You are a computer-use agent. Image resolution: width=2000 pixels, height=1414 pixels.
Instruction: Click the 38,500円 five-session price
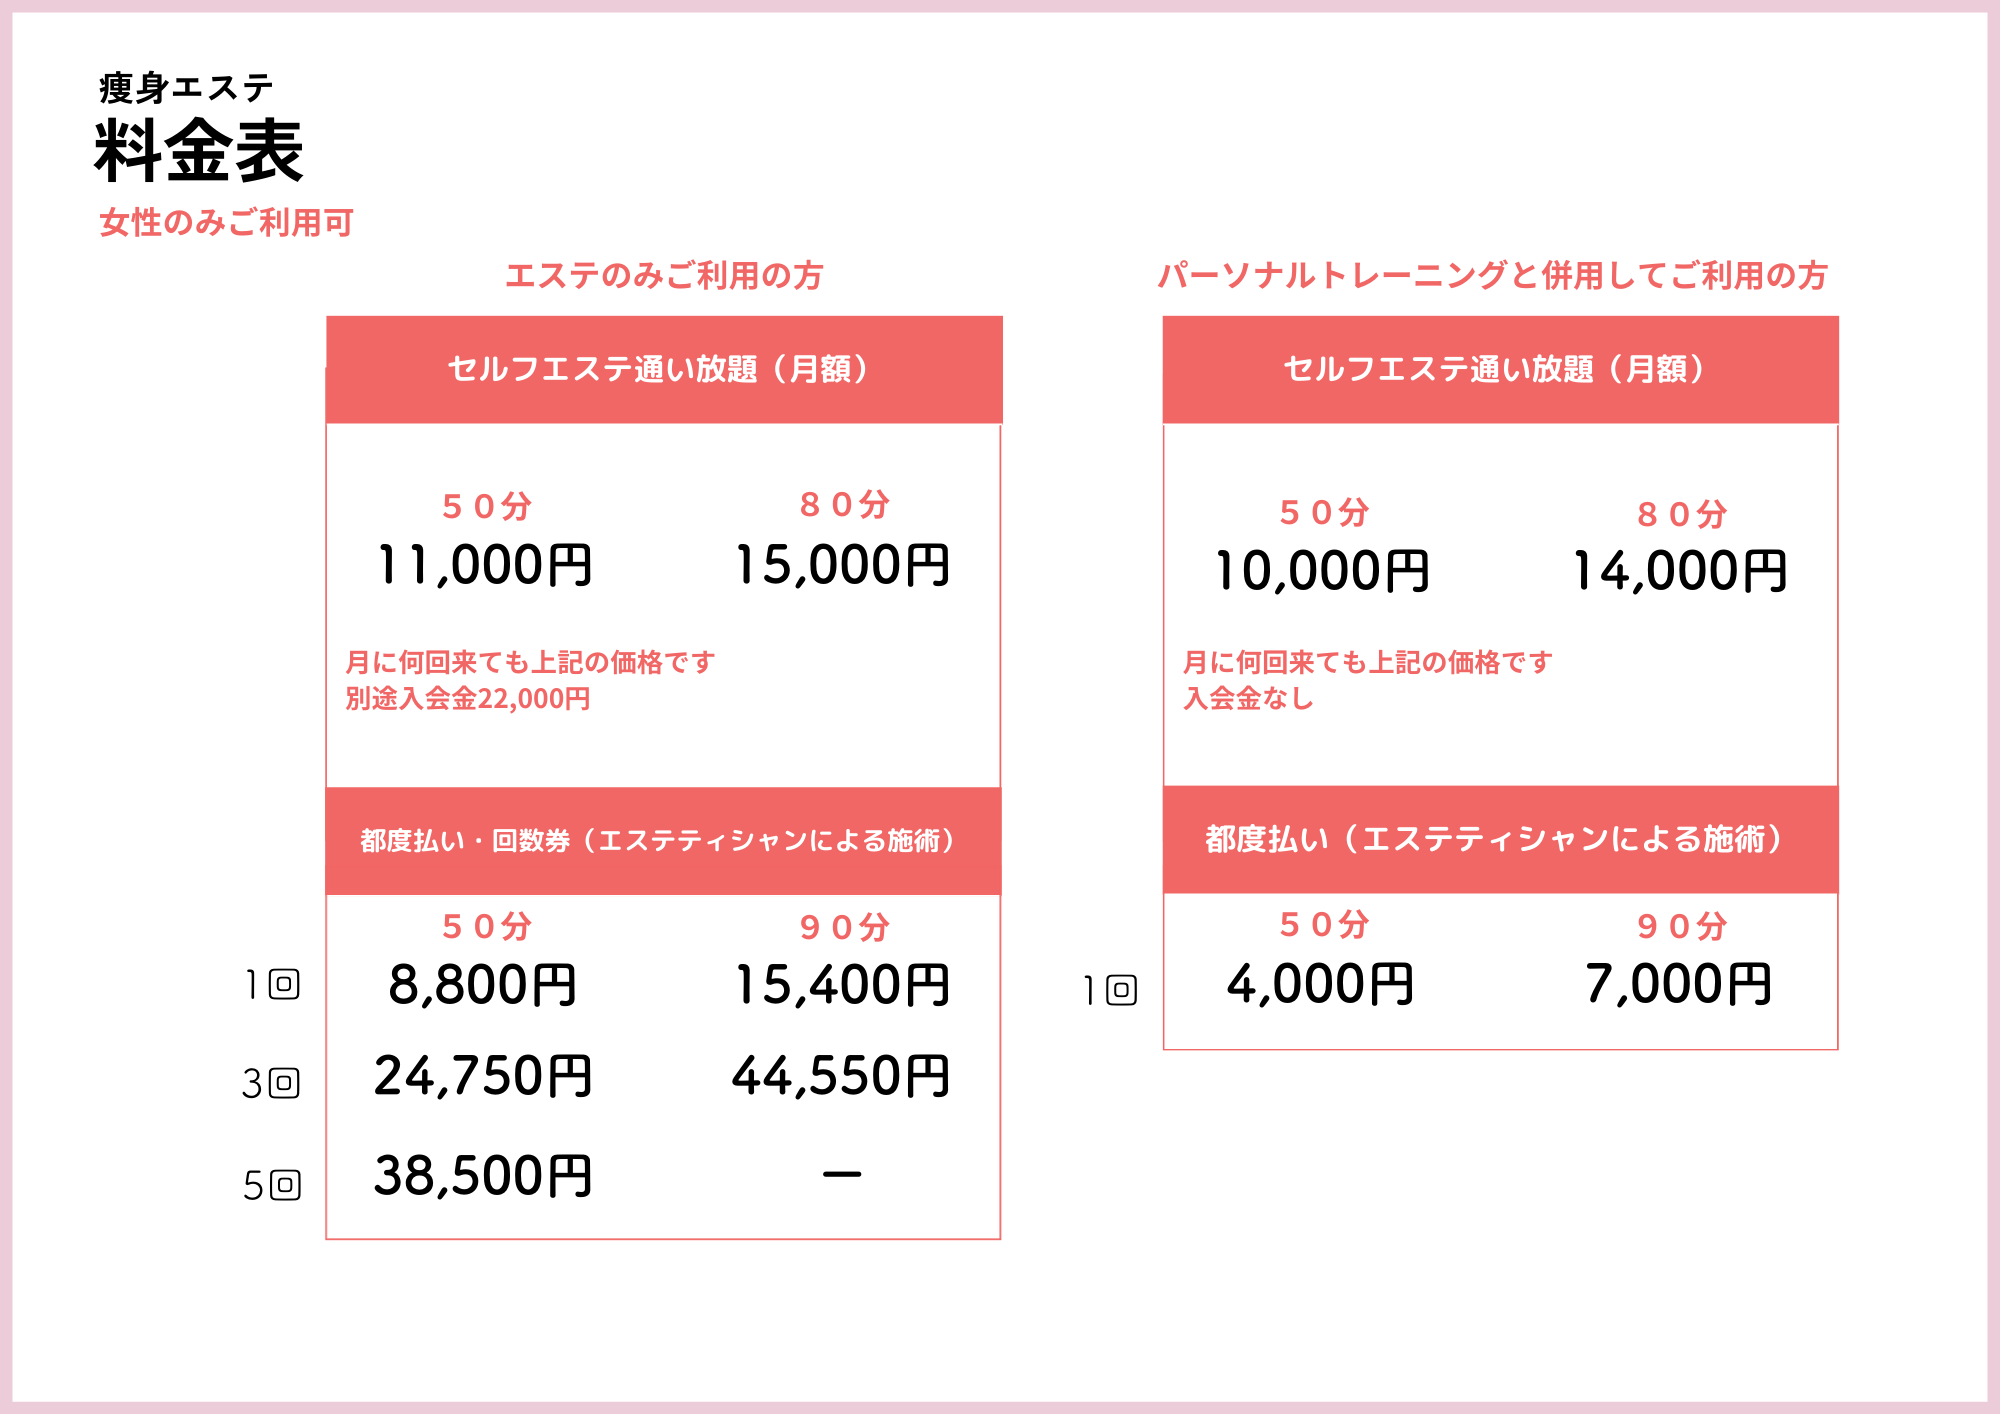484,1176
